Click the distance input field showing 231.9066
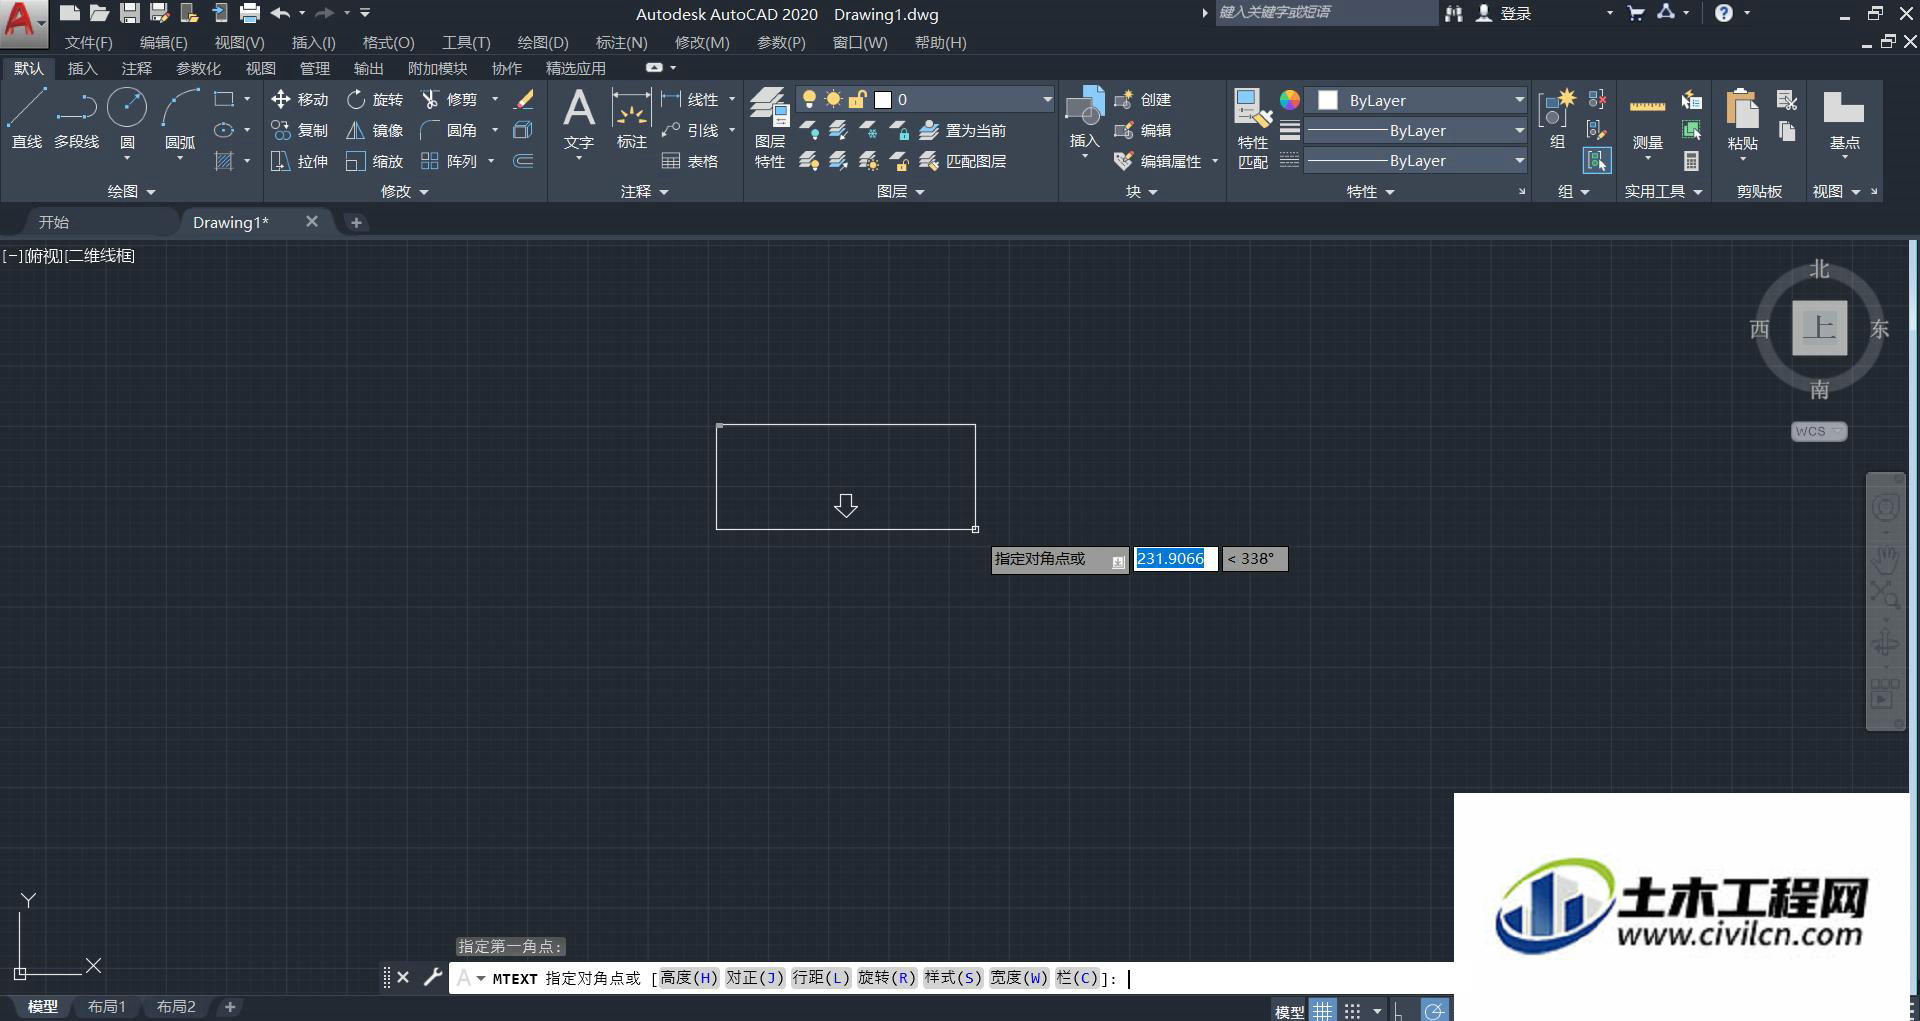Image resolution: width=1920 pixels, height=1021 pixels. [1175, 559]
